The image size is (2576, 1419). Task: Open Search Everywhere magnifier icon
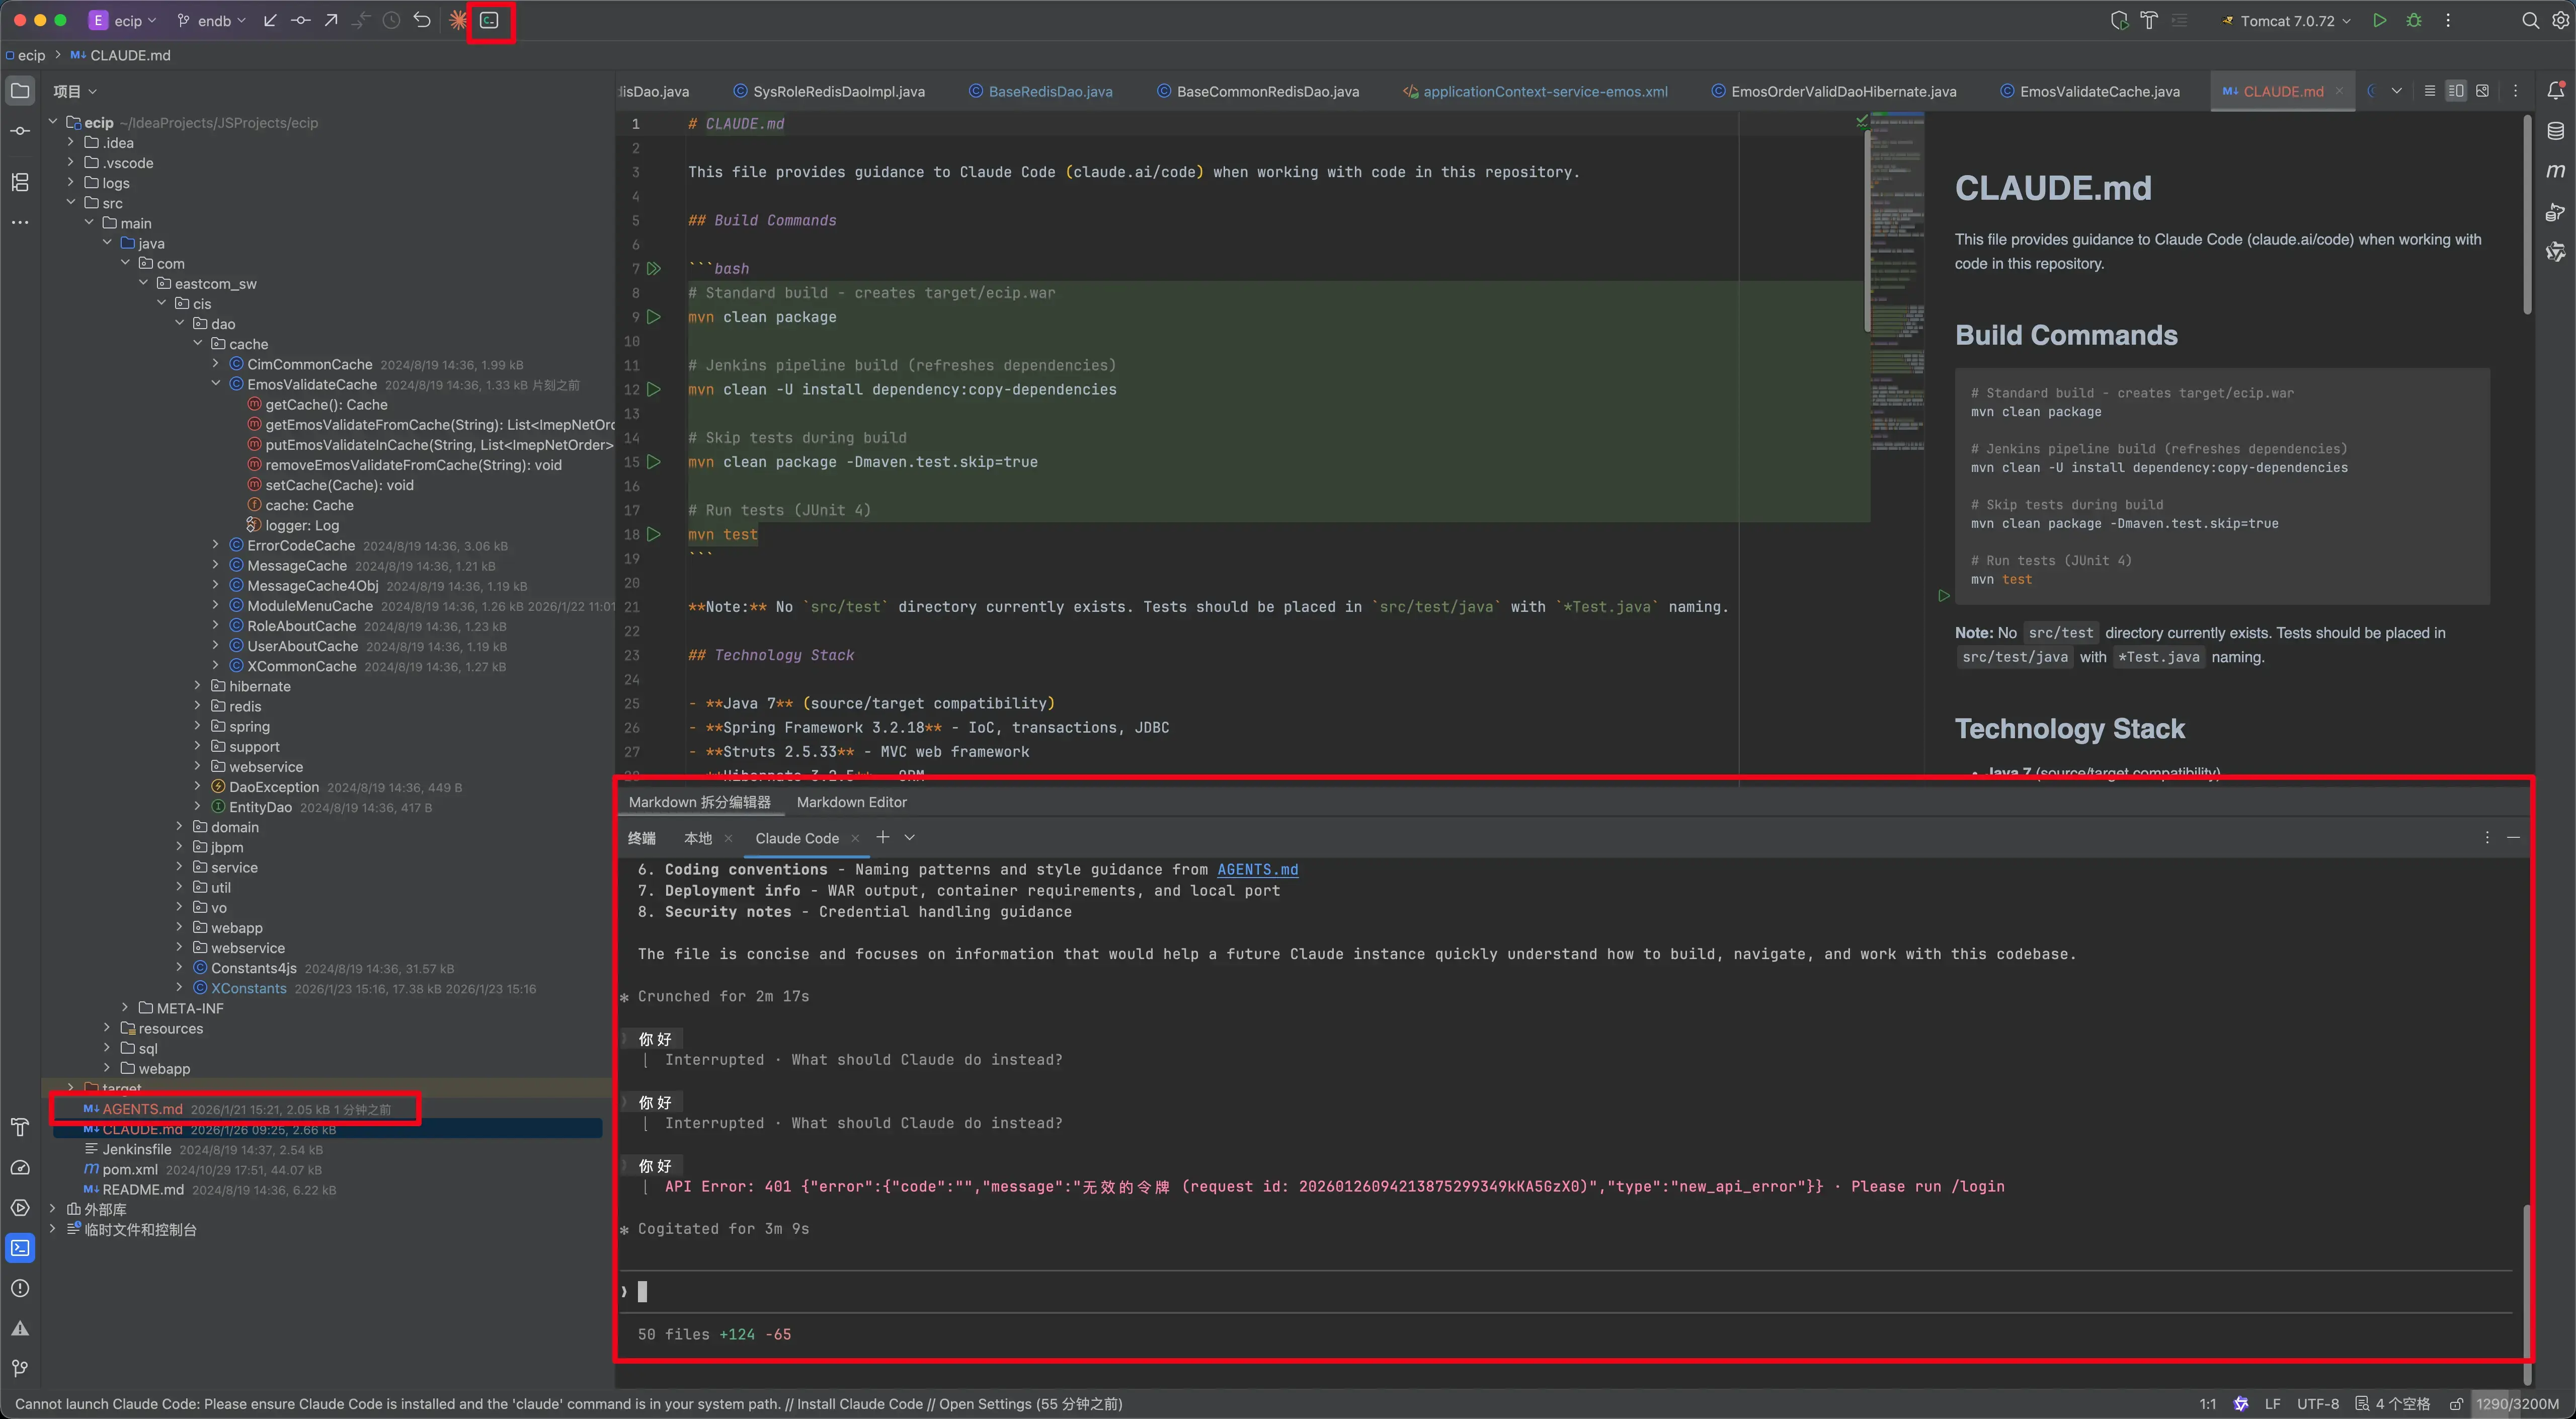pos(2530,20)
